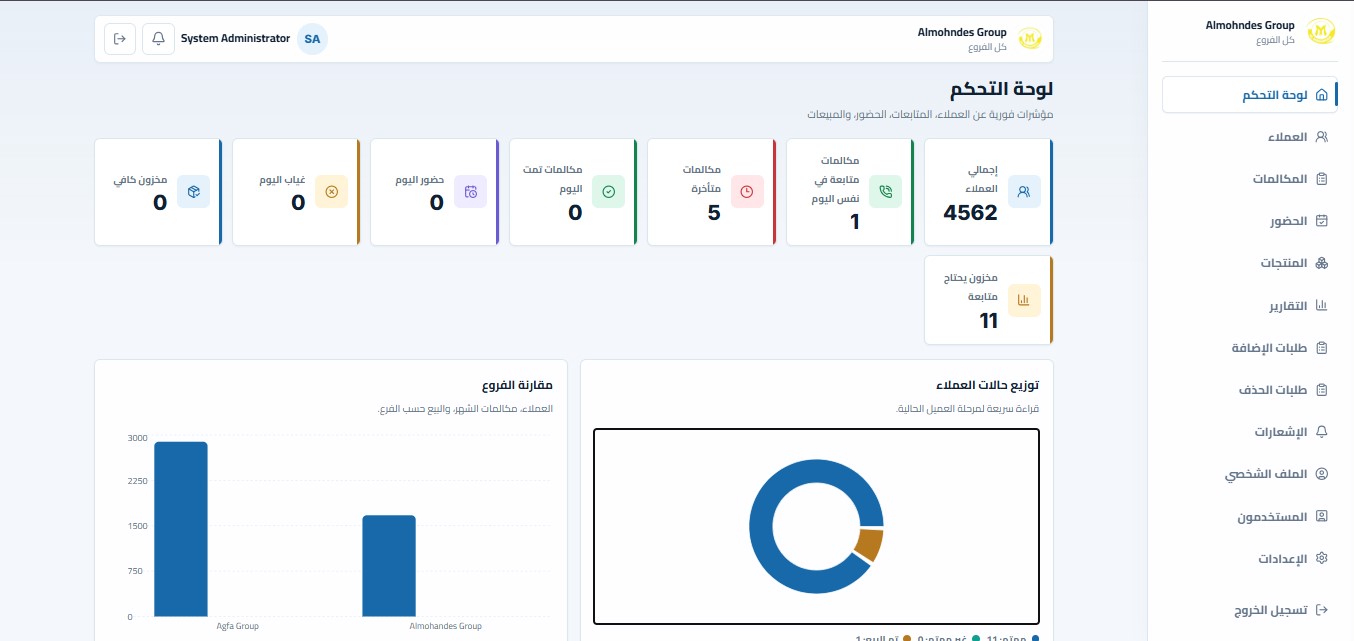Click the 750 y-axis label
The image size is (1354, 641).
(x=137, y=571)
